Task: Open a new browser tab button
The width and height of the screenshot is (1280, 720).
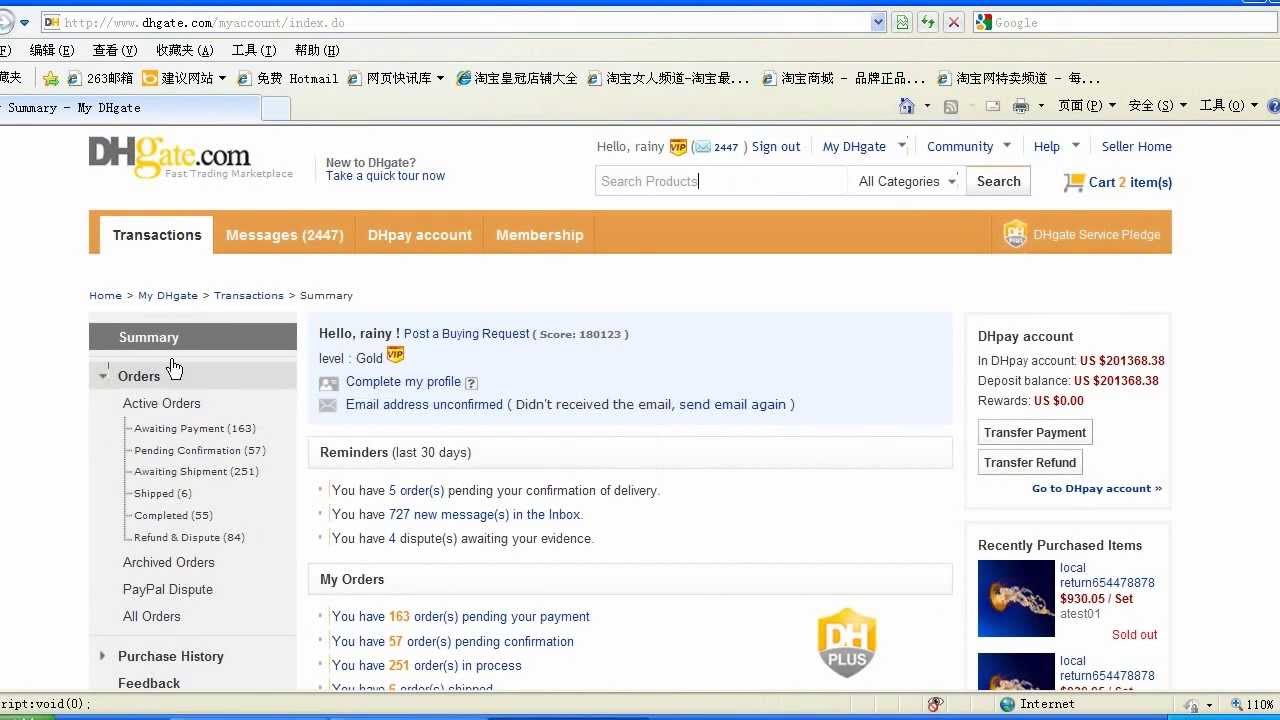Action: [276, 108]
